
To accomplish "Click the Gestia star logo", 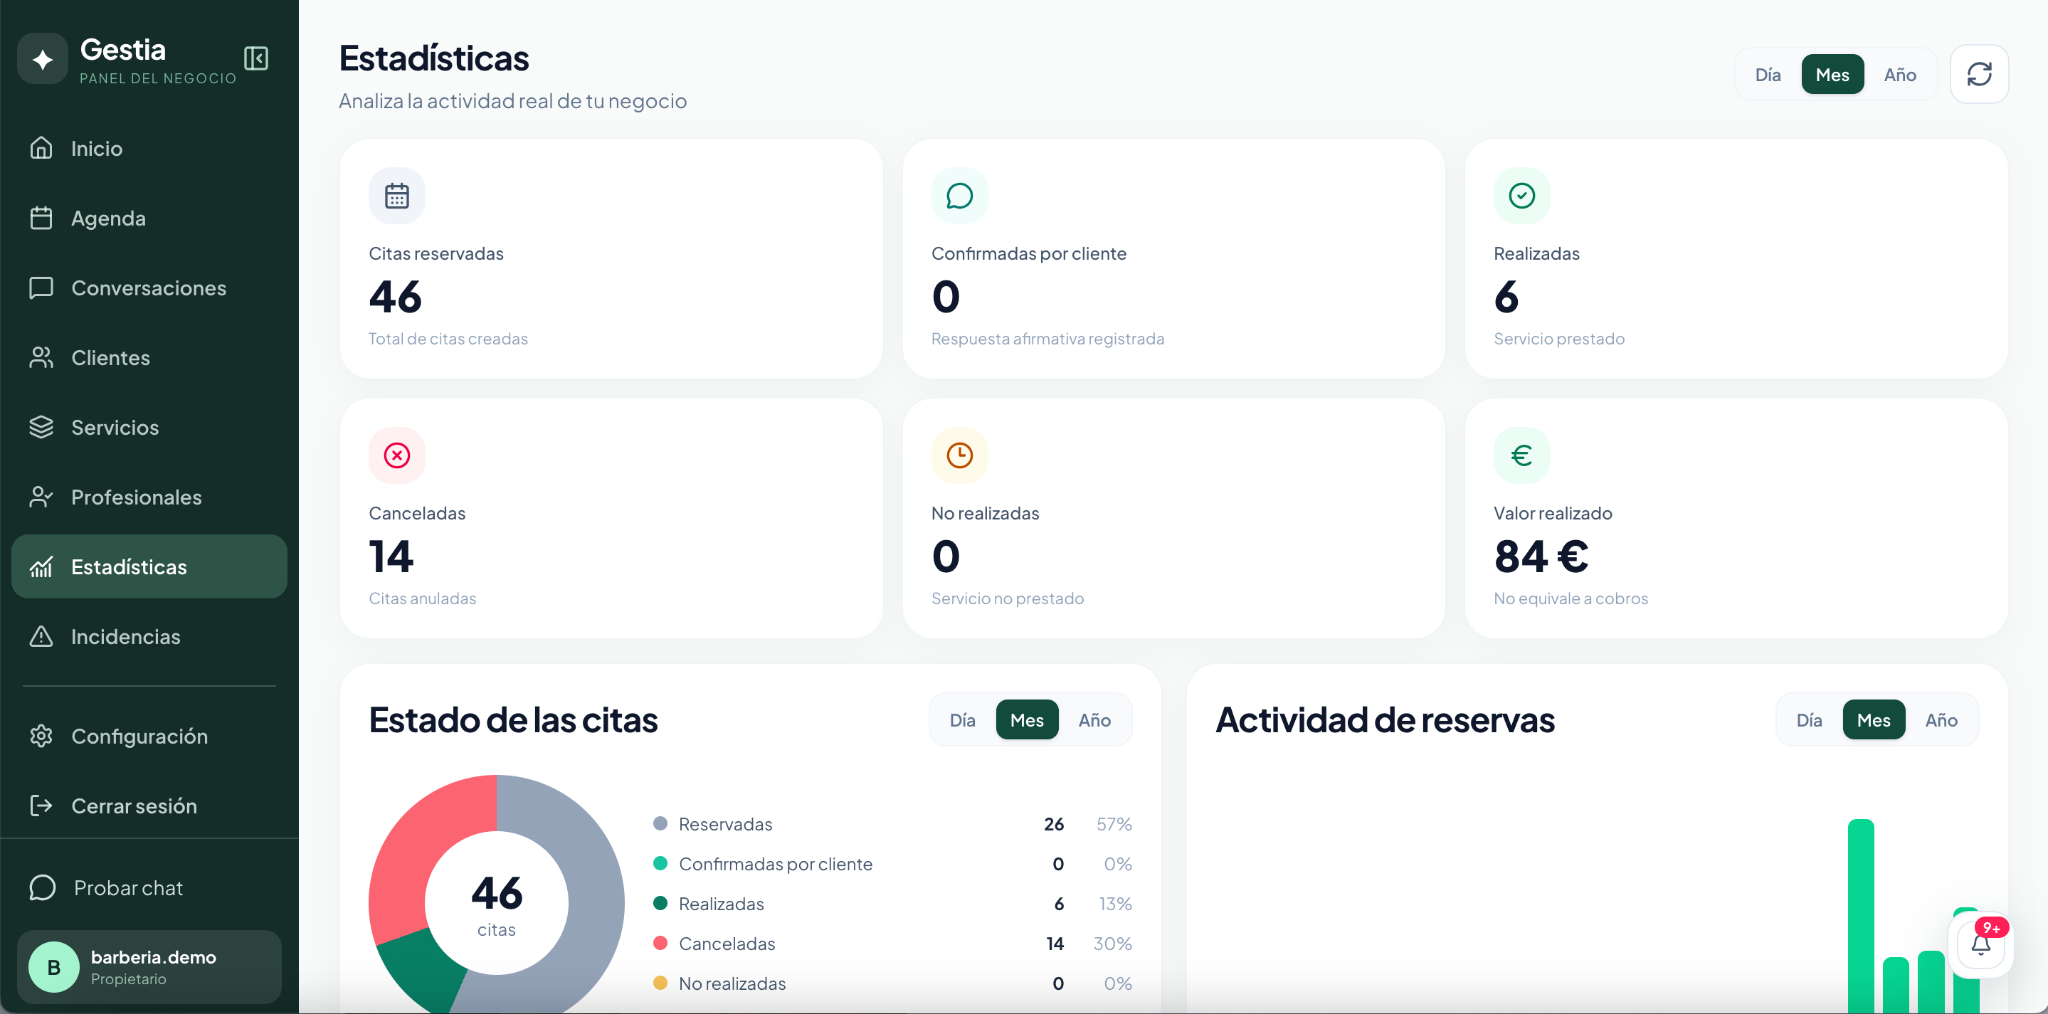I will pyautogui.click(x=42, y=59).
